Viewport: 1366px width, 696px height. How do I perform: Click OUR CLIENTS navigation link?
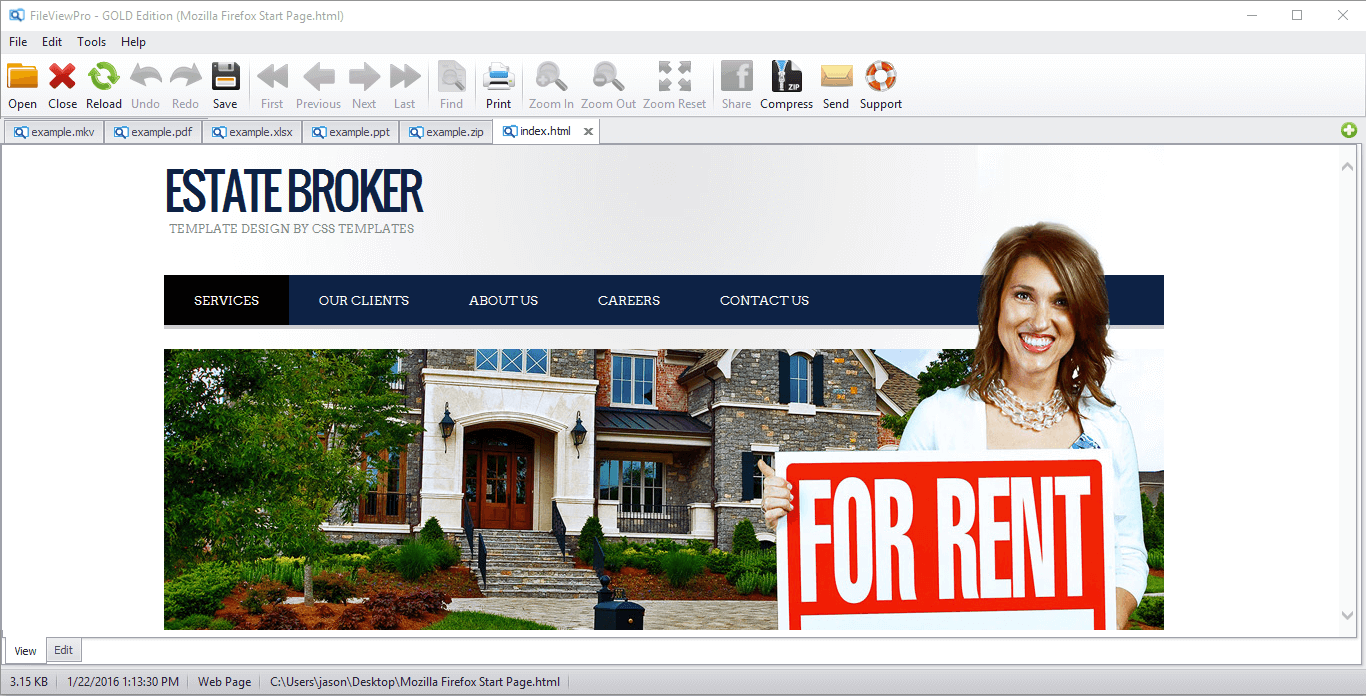point(364,300)
